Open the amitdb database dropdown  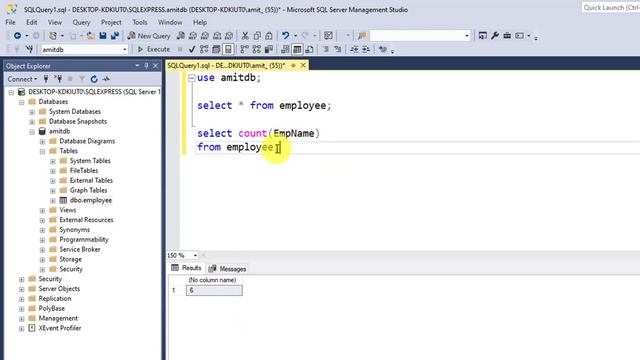point(124,49)
